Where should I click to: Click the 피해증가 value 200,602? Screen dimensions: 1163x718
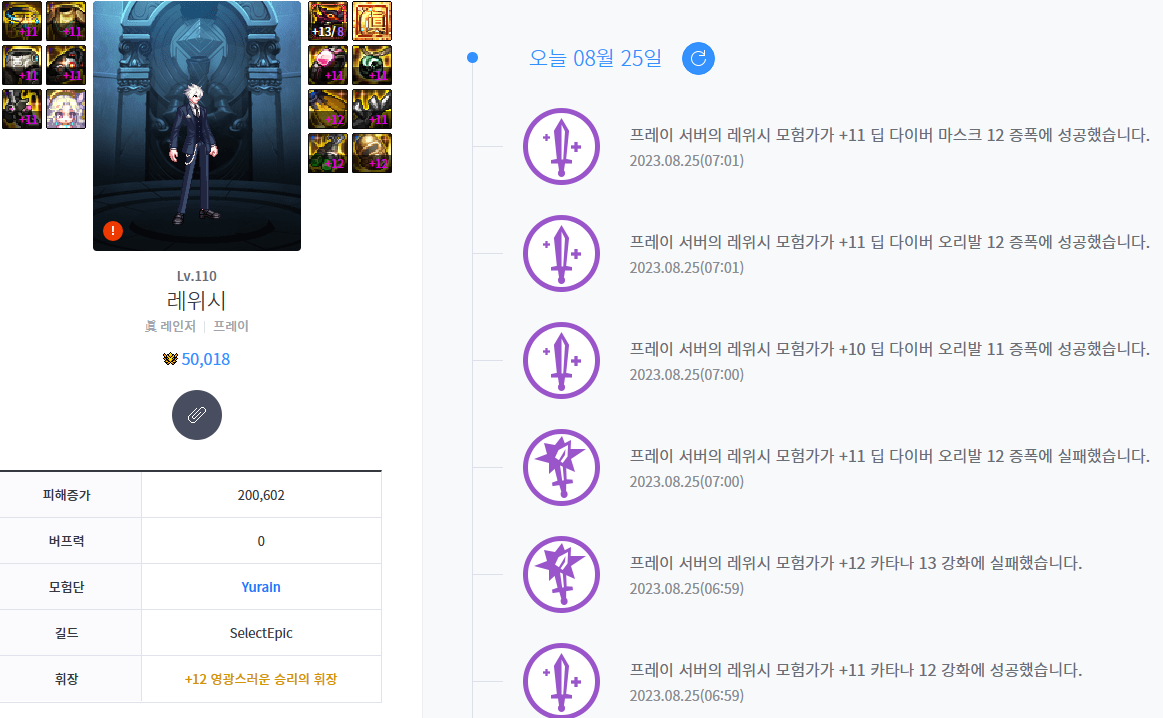pos(261,495)
